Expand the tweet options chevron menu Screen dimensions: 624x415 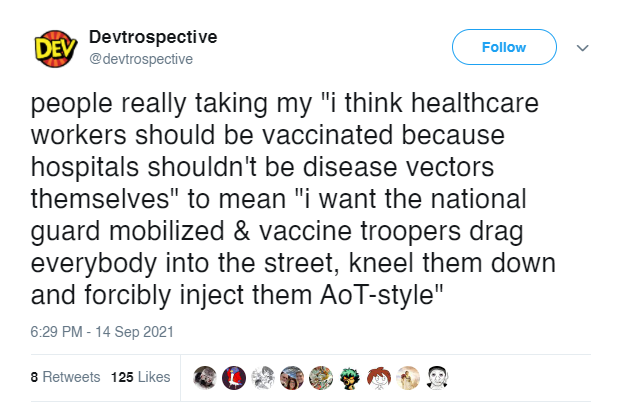(582, 48)
